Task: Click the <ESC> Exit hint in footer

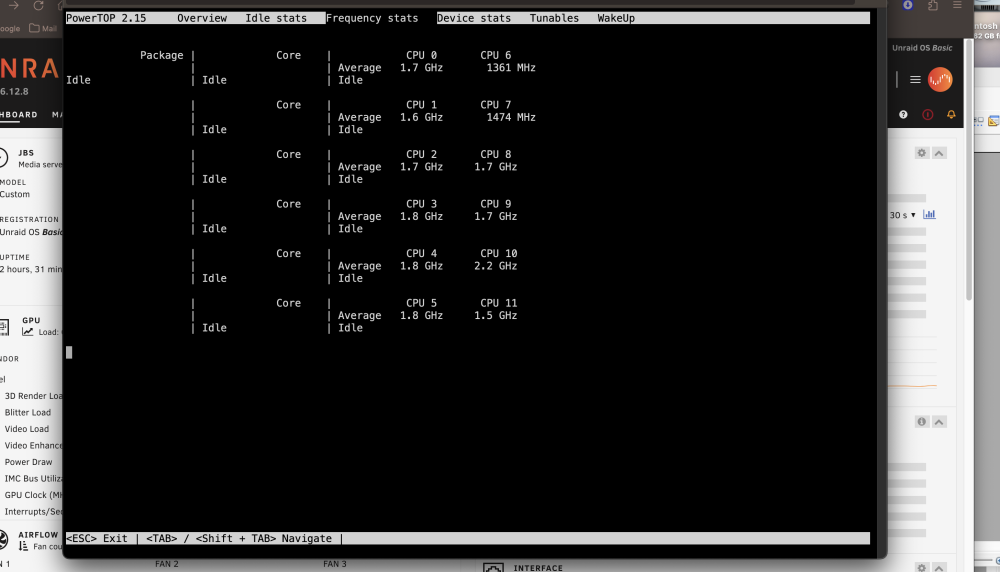Action: point(97,538)
